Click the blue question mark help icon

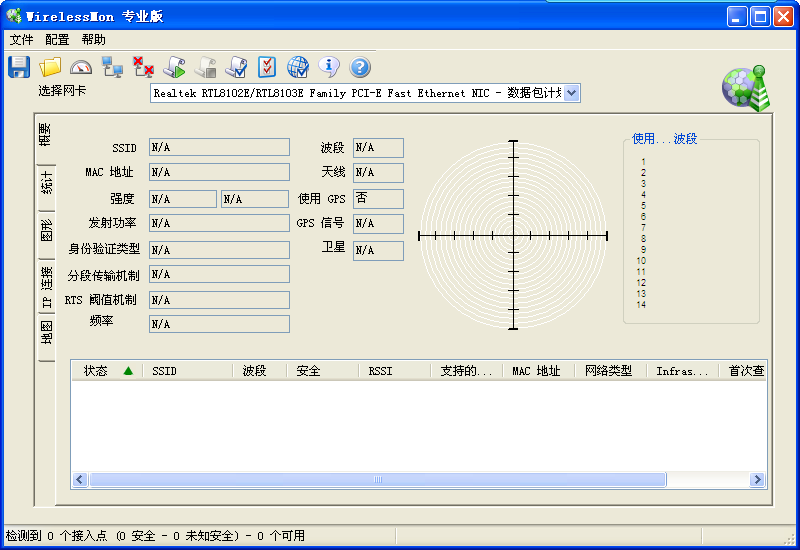(360, 67)
